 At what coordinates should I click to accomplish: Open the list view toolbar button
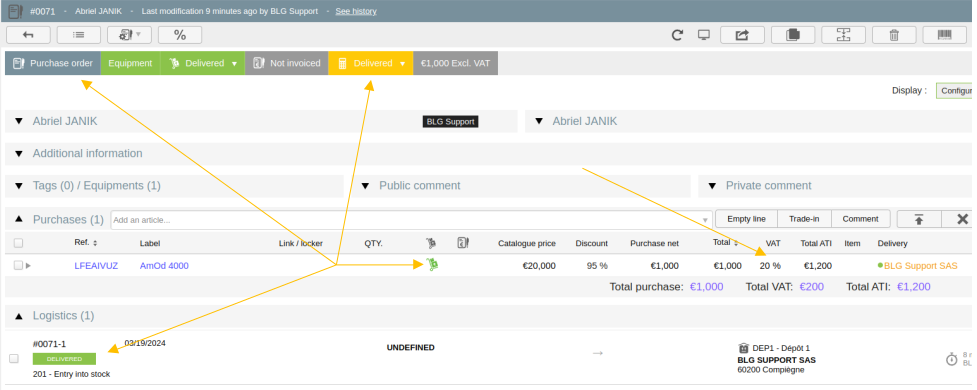[x=79, y=35]
